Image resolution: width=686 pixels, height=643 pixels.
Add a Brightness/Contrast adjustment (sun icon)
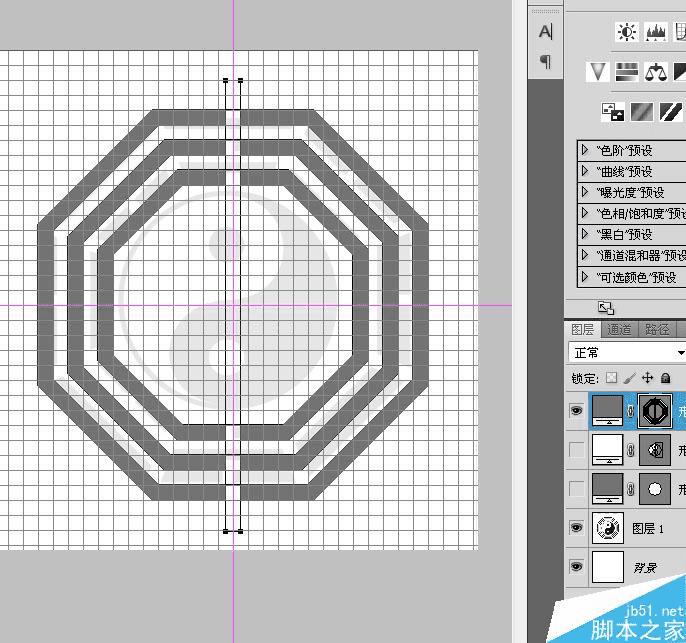click(627, 32)
